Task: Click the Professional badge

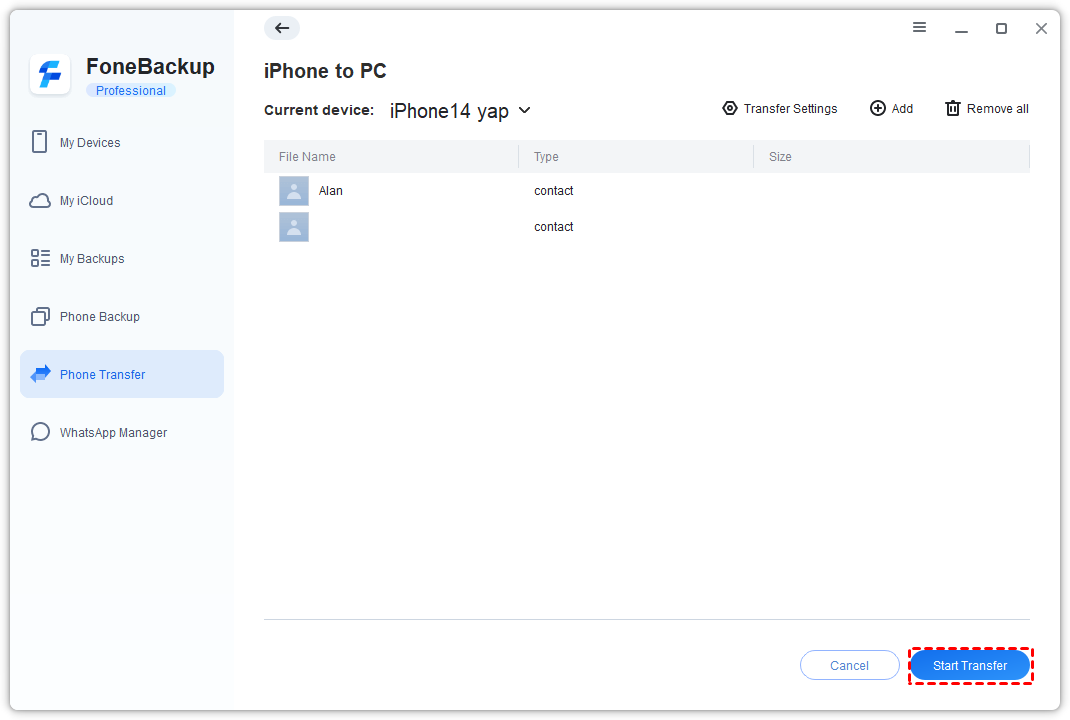Action: point(130,91)
